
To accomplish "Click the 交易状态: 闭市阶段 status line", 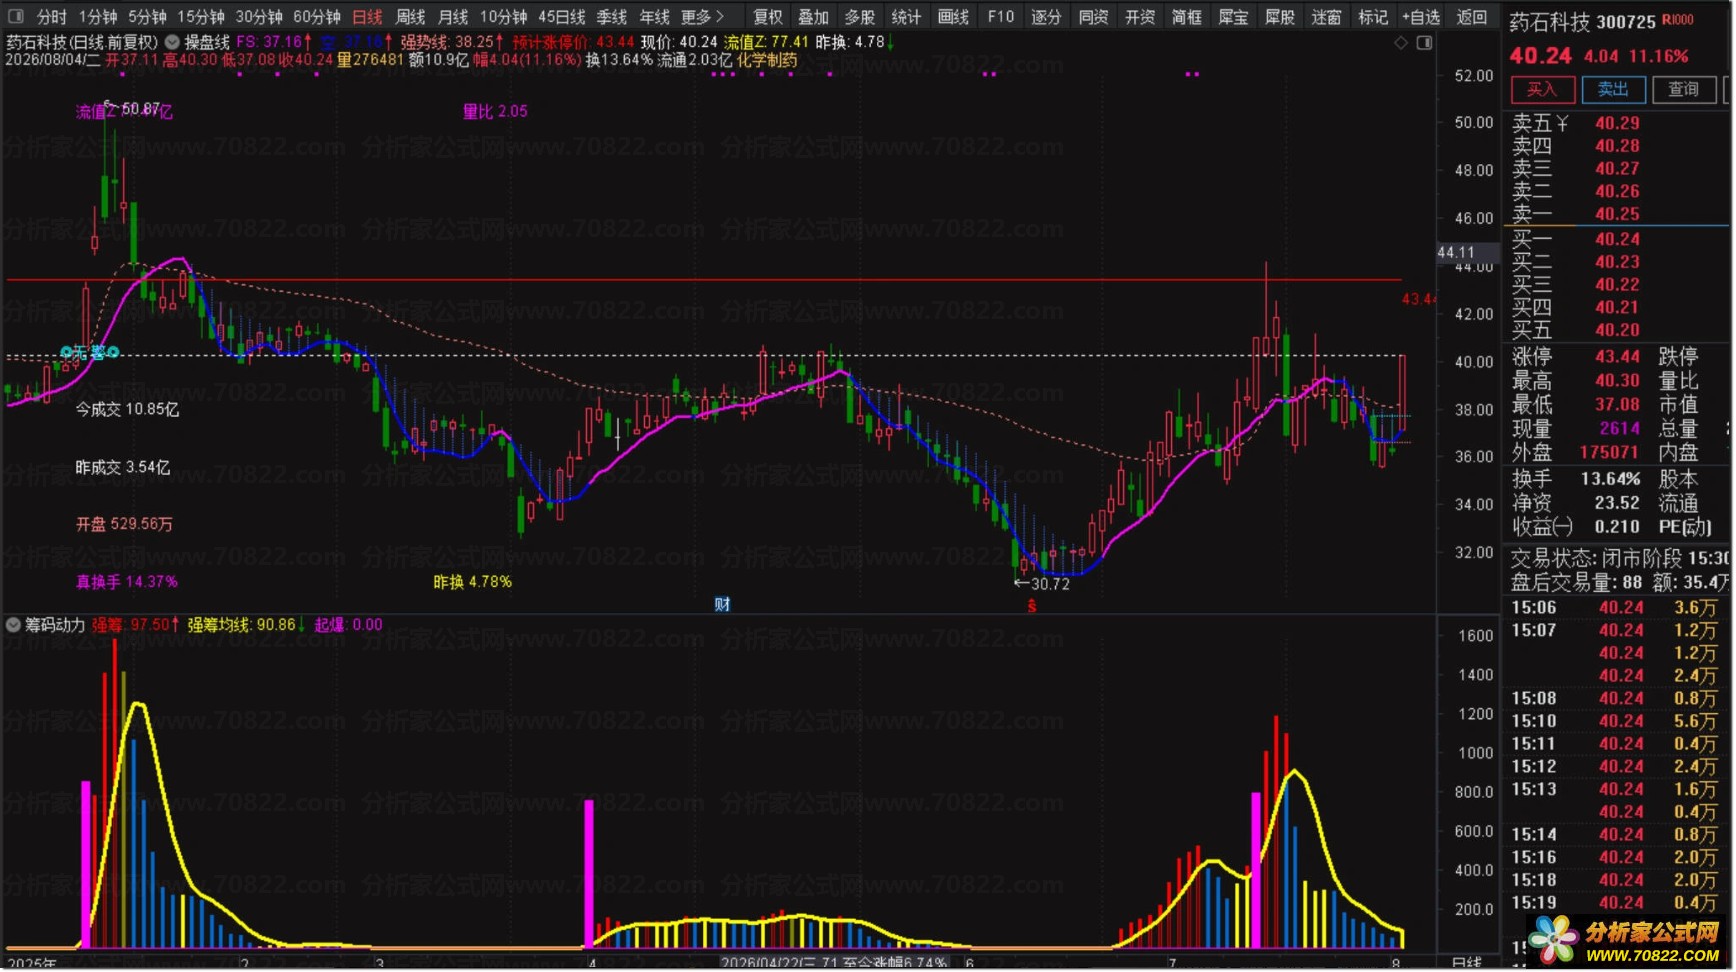I will [x=1619, y=558].
